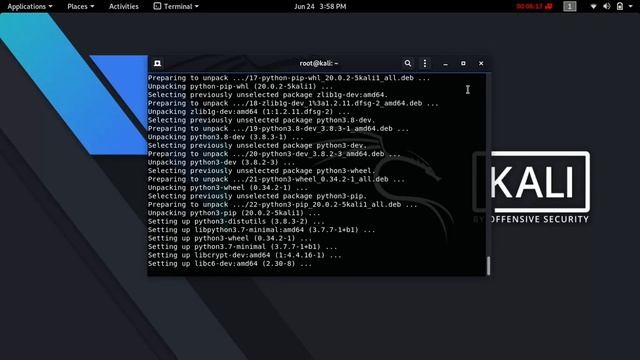Open the terminal three-dot menu
This screenshot has height=360, width=640.
425,63
